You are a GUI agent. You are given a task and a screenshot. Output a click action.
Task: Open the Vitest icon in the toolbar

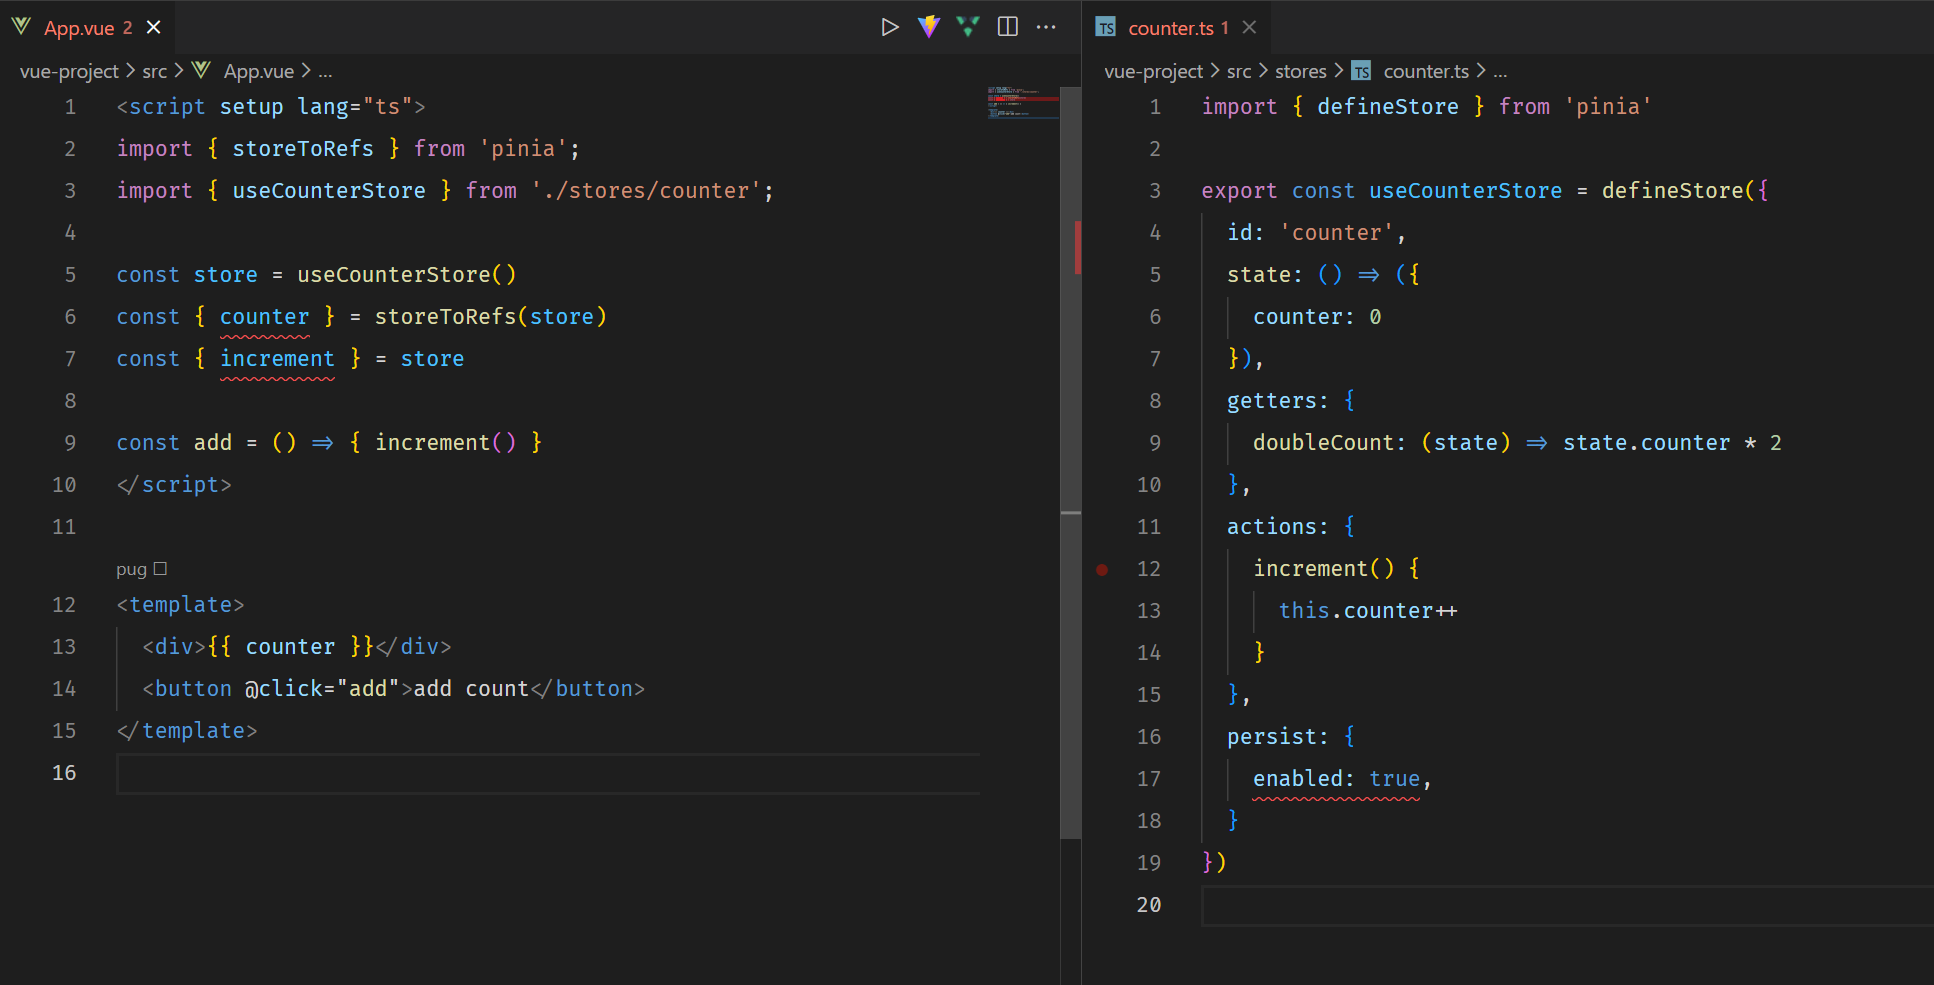pyautogui.click(x=968, y=27)
